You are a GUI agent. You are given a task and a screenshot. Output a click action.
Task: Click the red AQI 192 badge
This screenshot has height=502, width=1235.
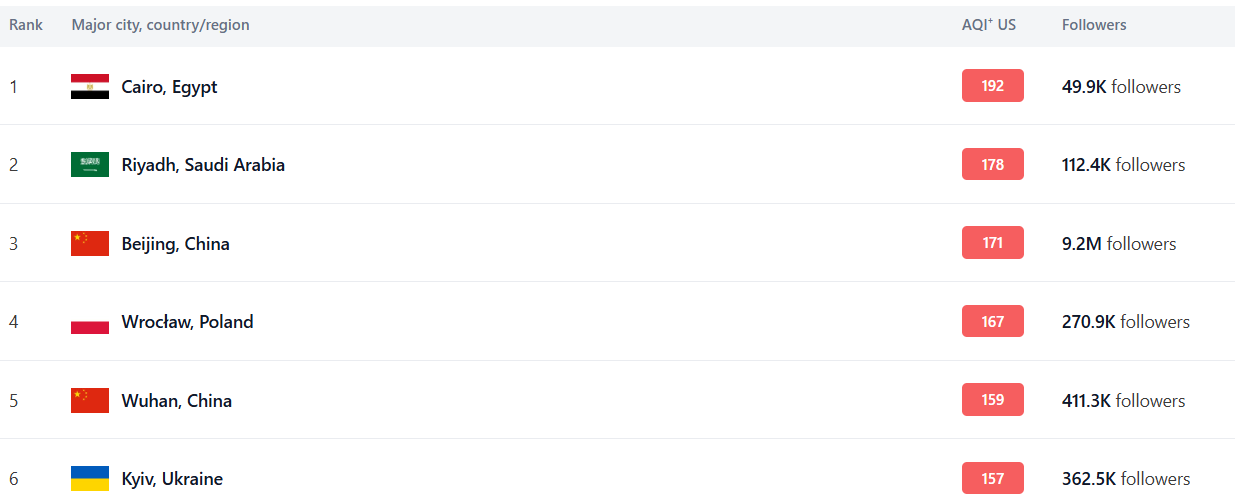[x=992, y=86]
